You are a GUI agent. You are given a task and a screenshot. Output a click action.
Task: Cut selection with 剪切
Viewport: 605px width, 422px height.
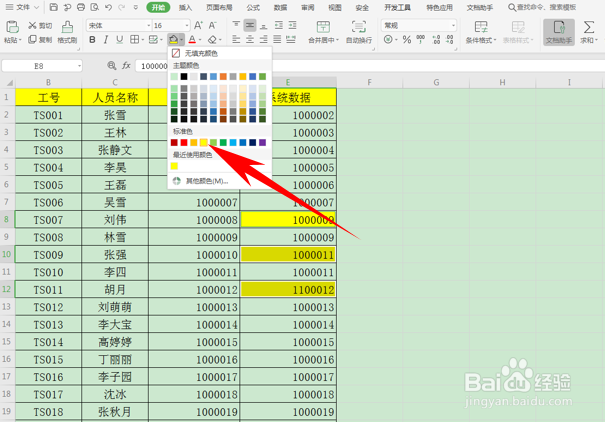click(40, 25)
